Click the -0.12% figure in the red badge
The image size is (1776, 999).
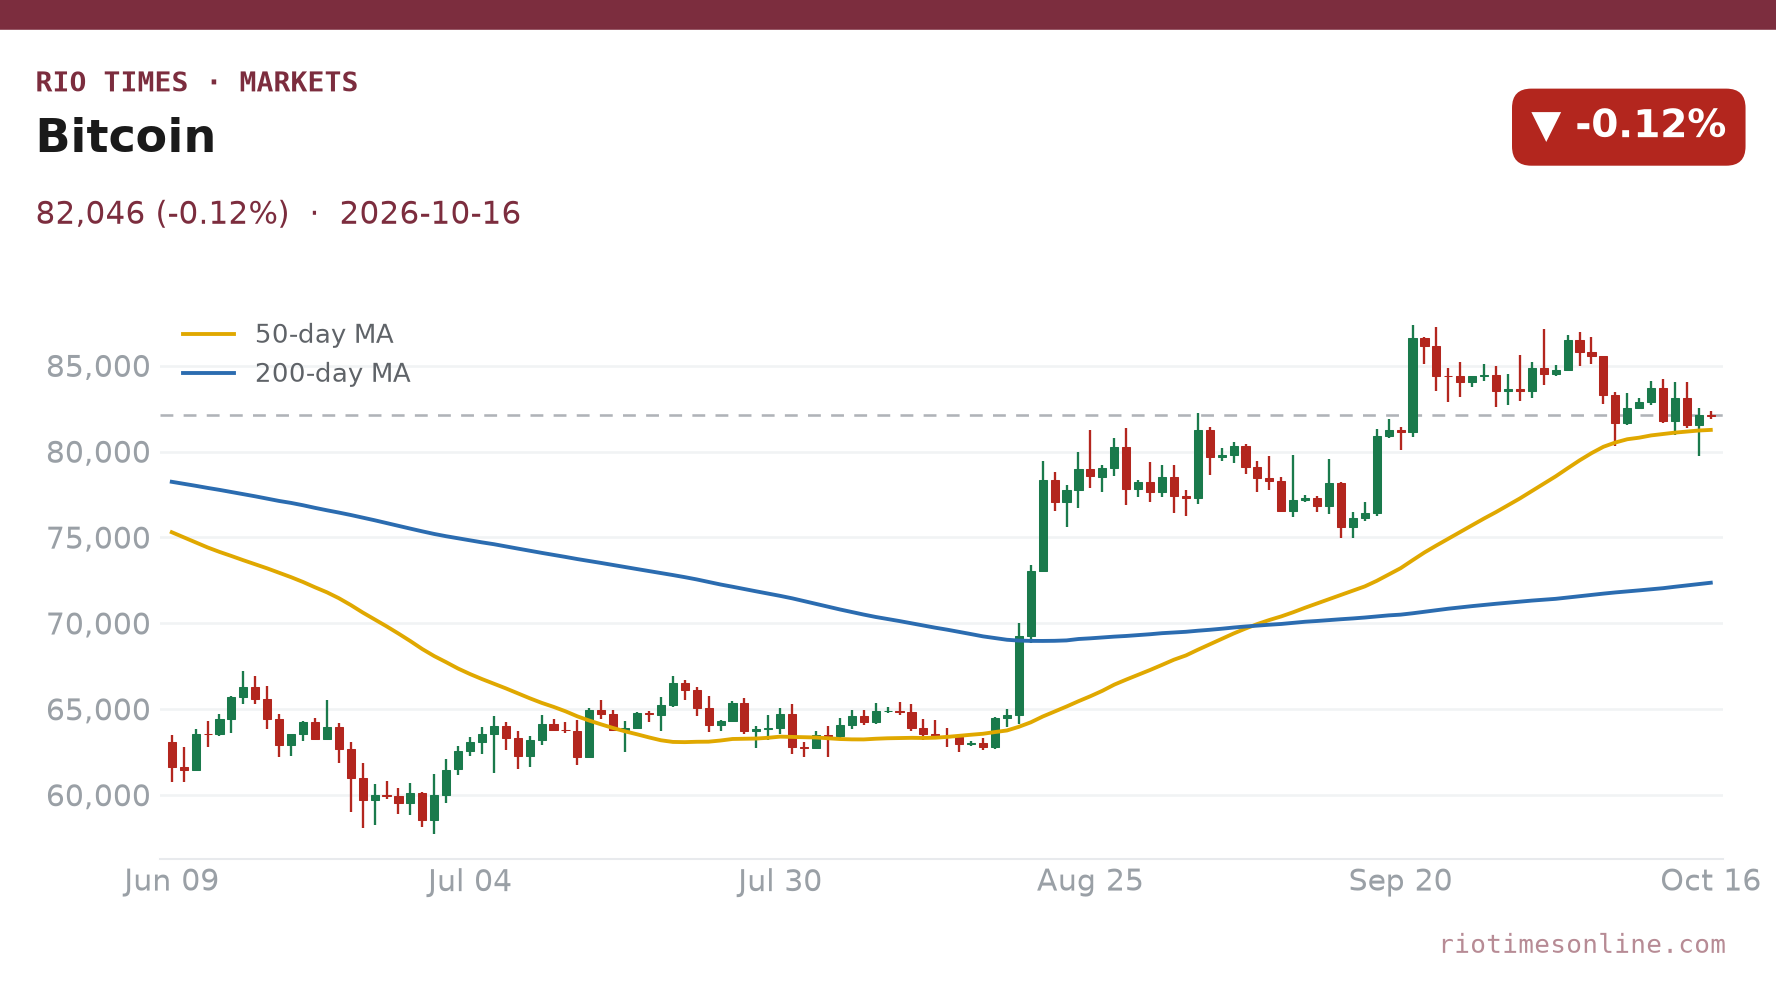(x=1650, y=125)
